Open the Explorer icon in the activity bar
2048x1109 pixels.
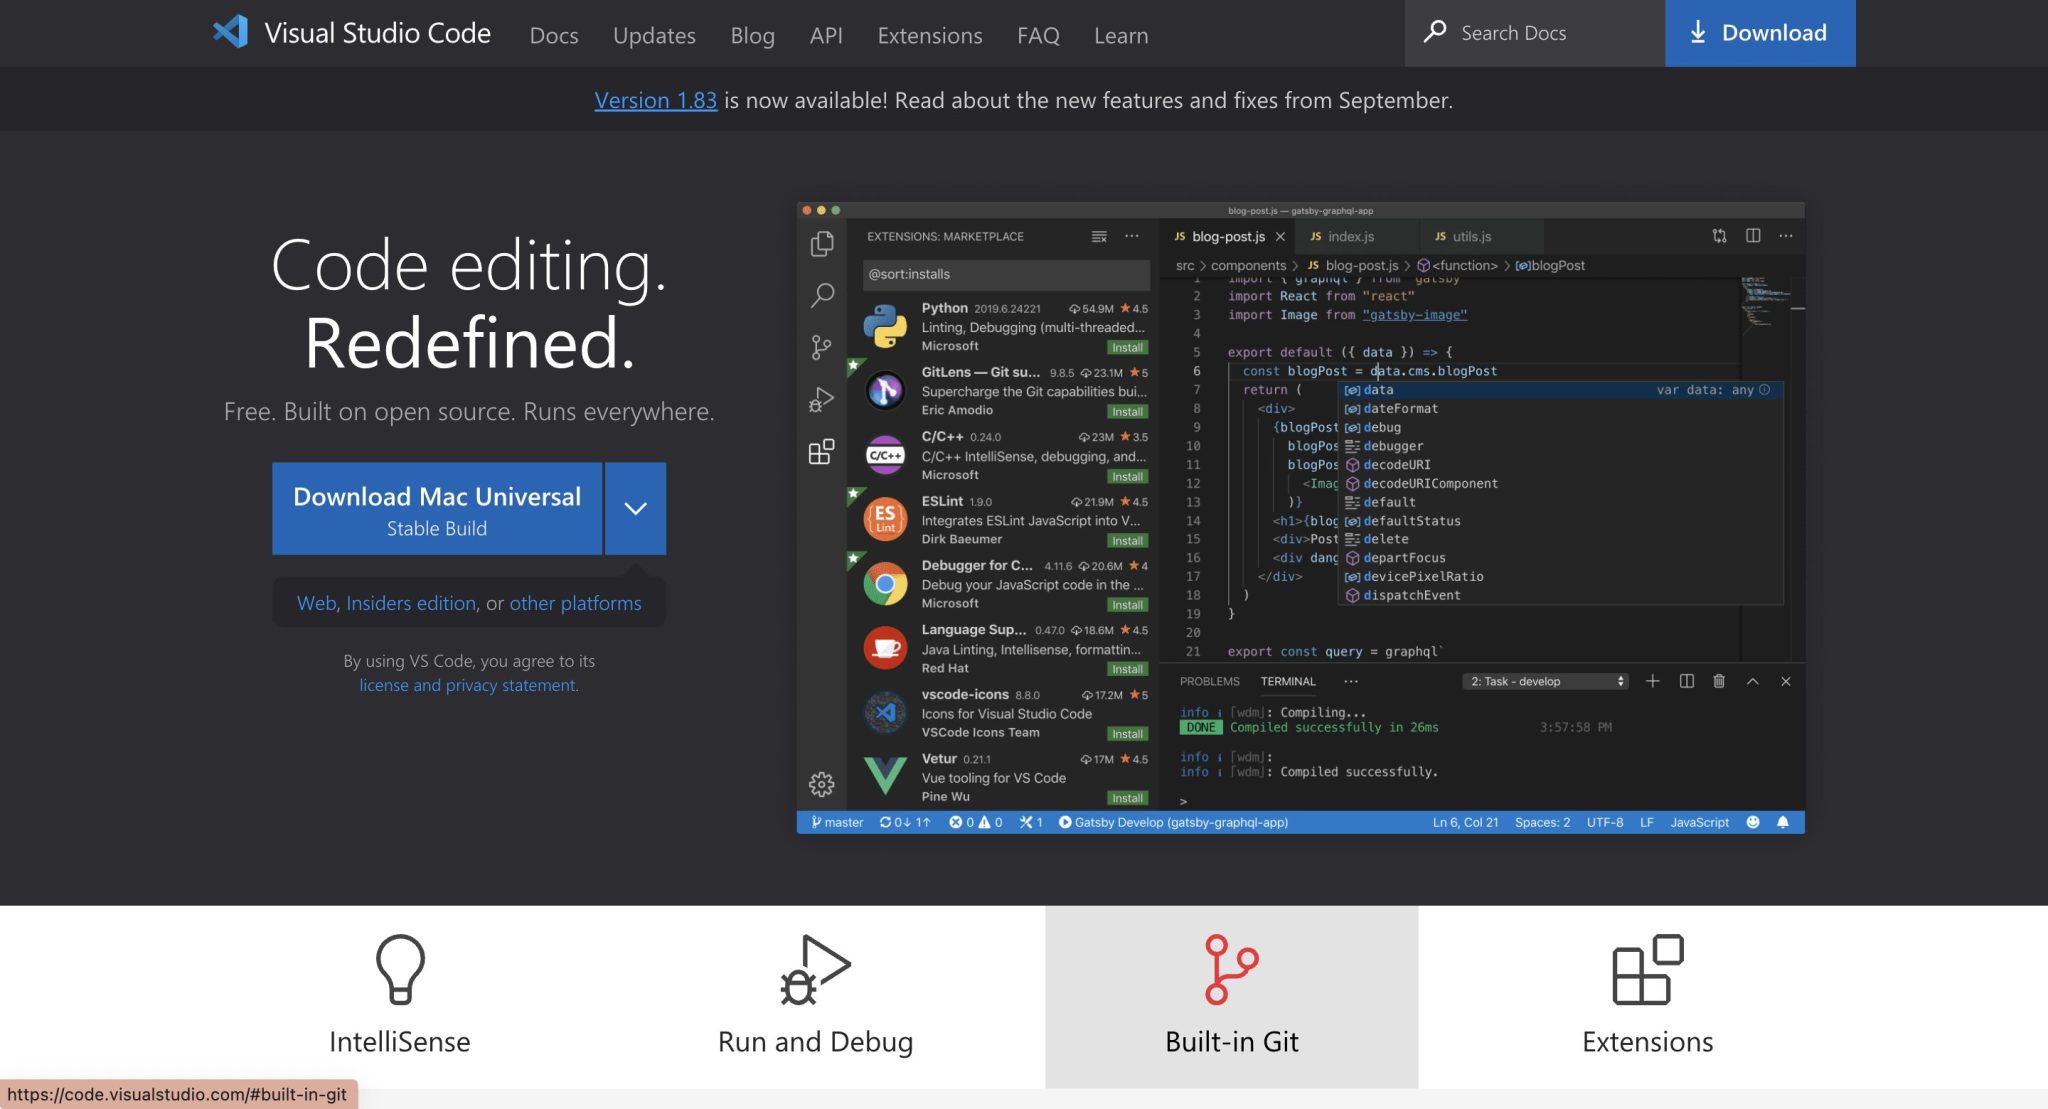(x=822, y=243)
